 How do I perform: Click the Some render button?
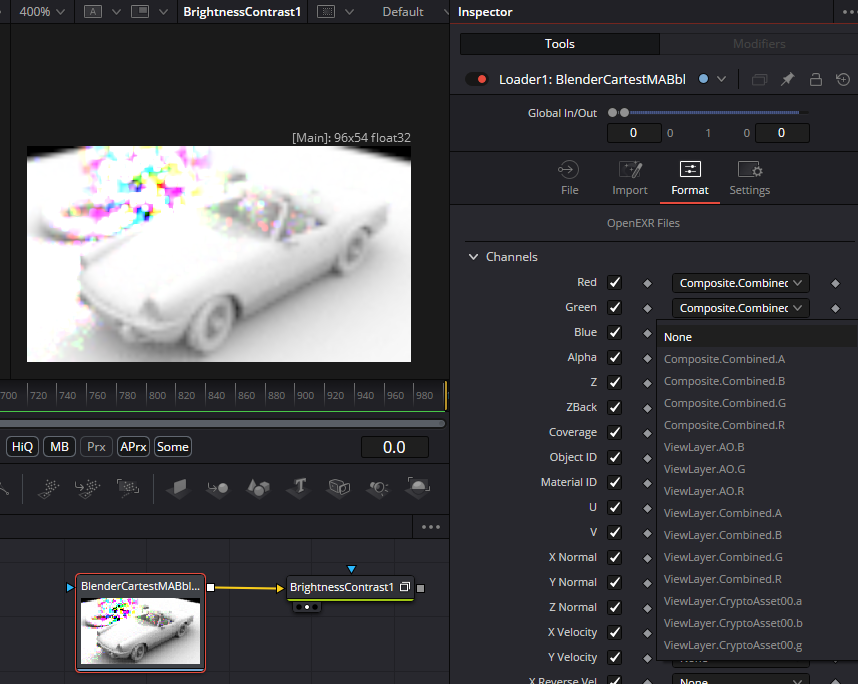pyautogui.click(x=173, y=447)
